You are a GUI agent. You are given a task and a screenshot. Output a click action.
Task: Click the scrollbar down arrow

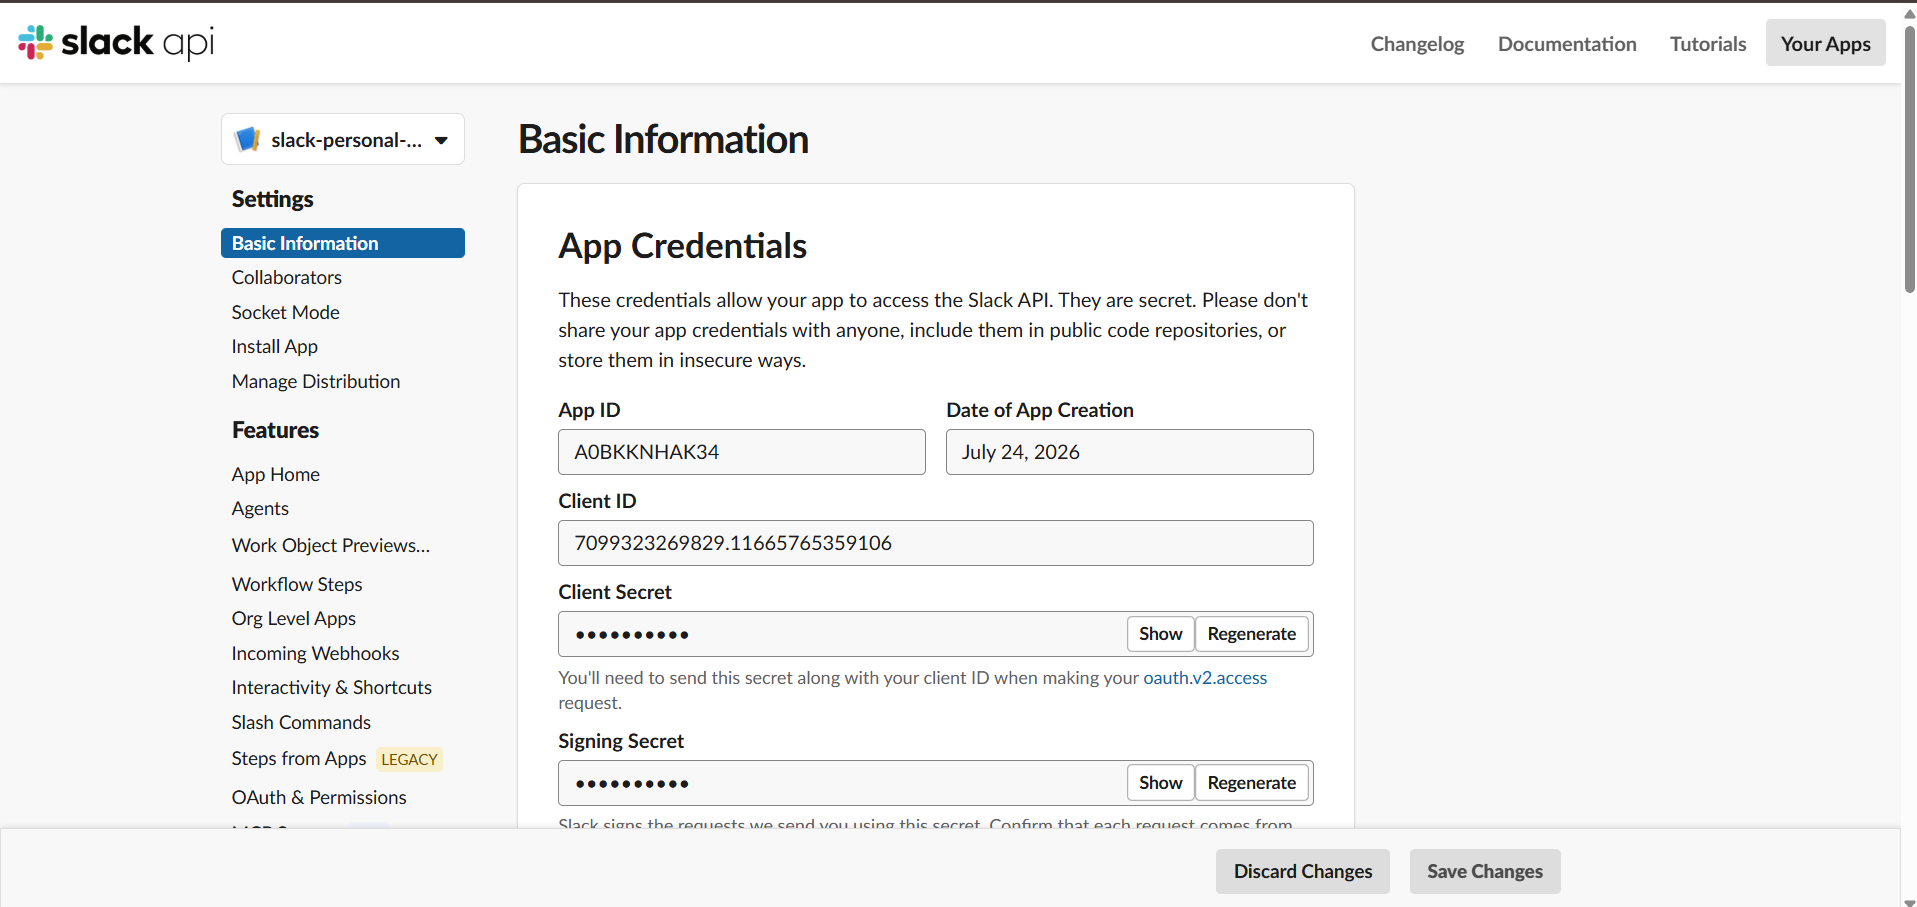coord(1909,902)
